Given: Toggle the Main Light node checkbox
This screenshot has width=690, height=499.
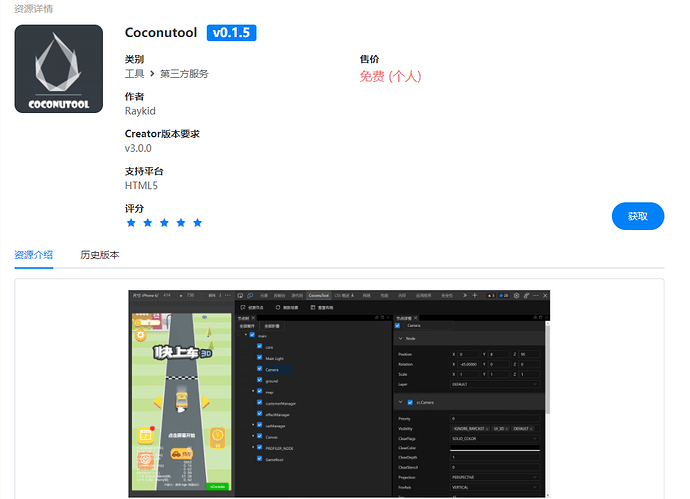Looking at the screenshot, I should (x=260, y=357).
